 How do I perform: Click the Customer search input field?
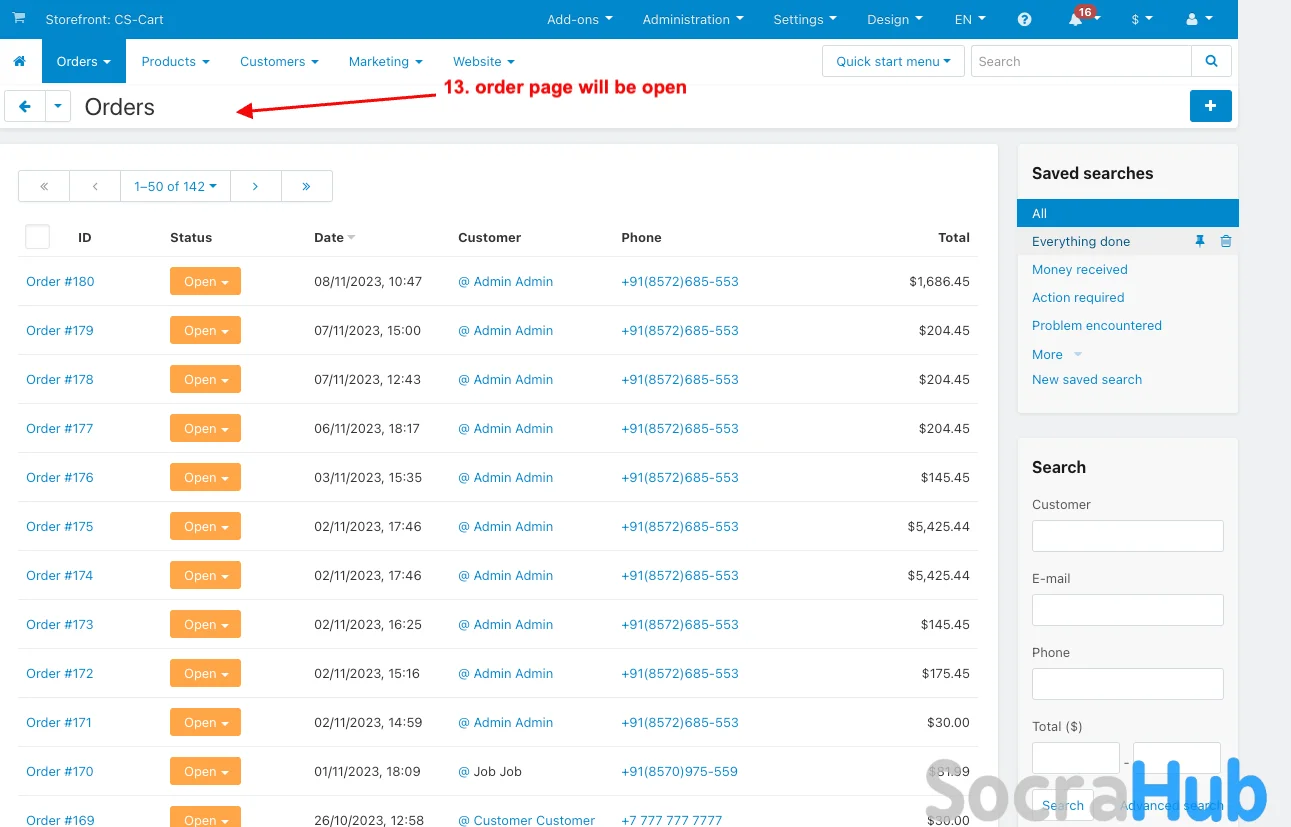(x=1127, y=536)
